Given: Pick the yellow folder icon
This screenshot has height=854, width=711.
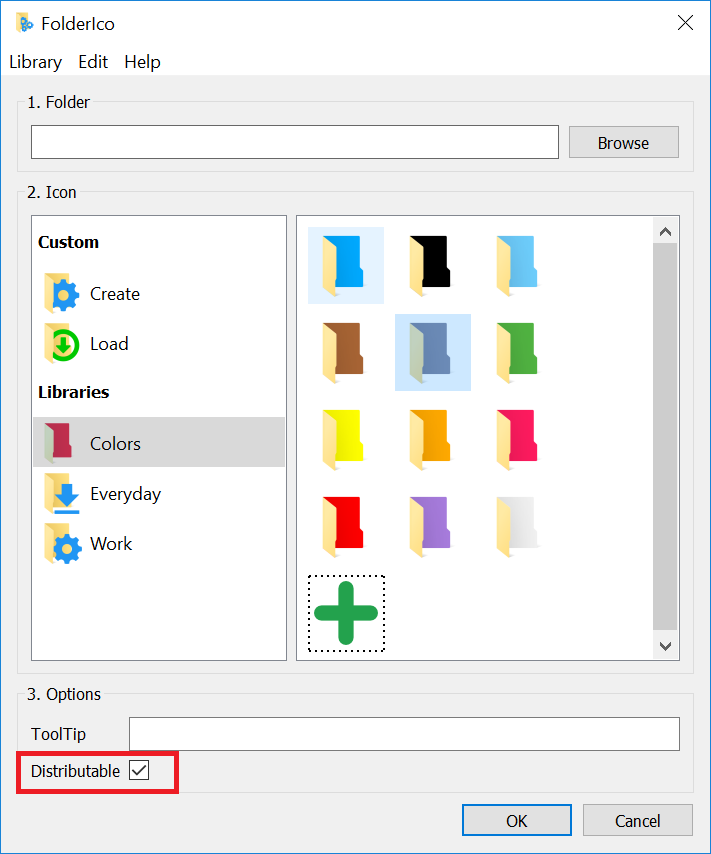Looking at the screenshot, I should click(x=345, y=440).
